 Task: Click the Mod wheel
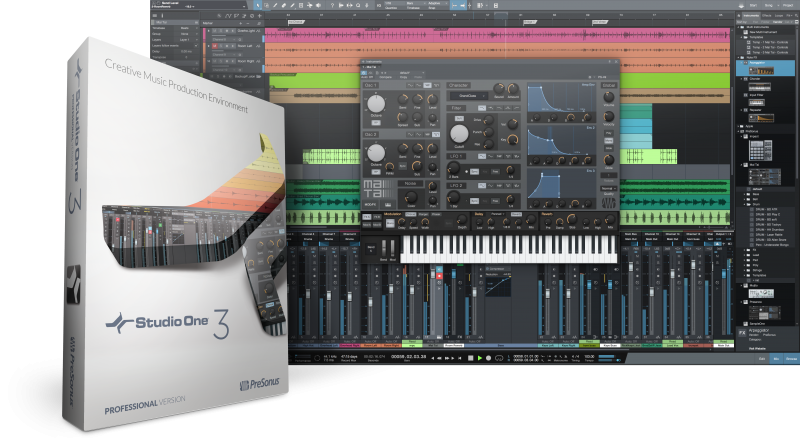pos(393,248)
